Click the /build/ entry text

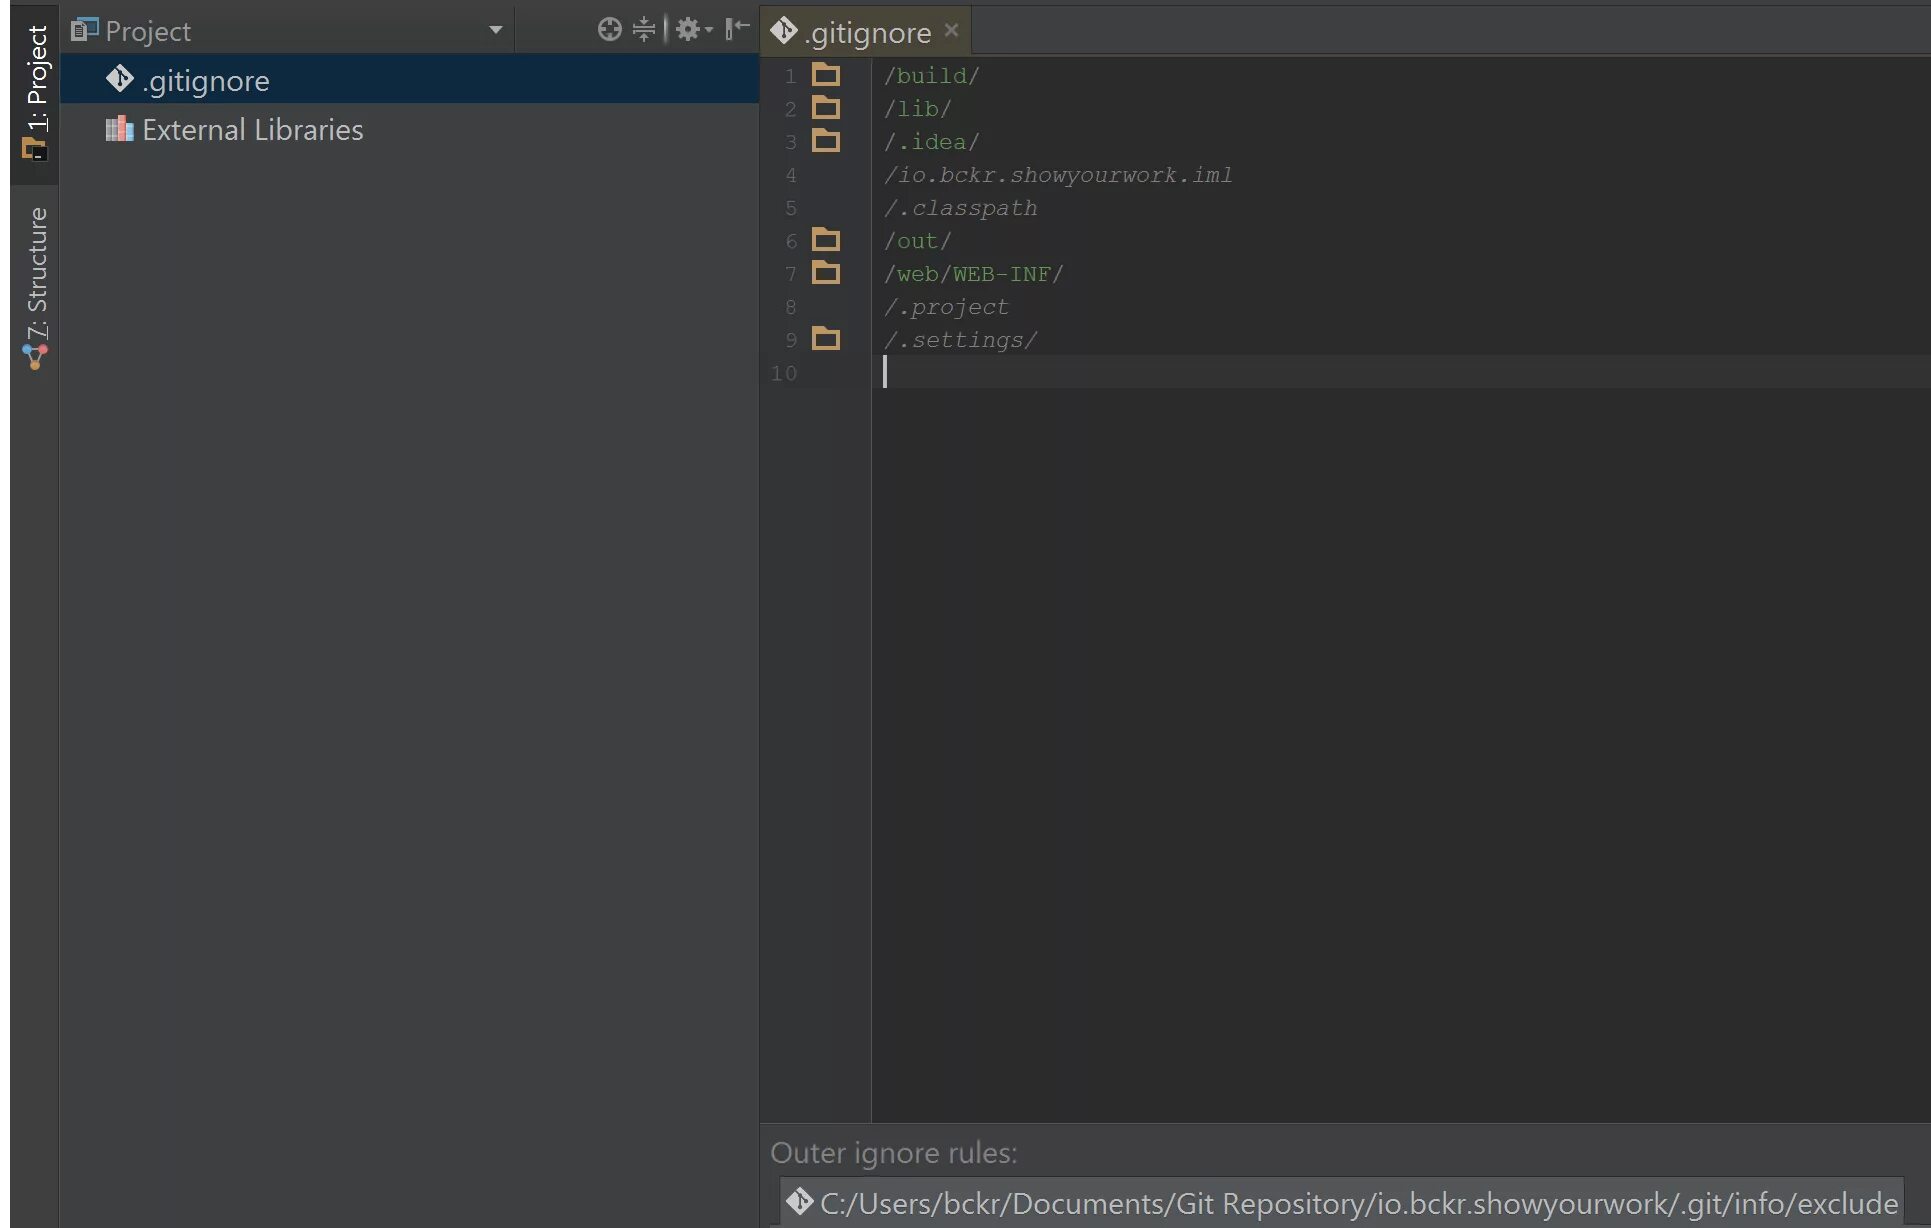pos(931,76)
